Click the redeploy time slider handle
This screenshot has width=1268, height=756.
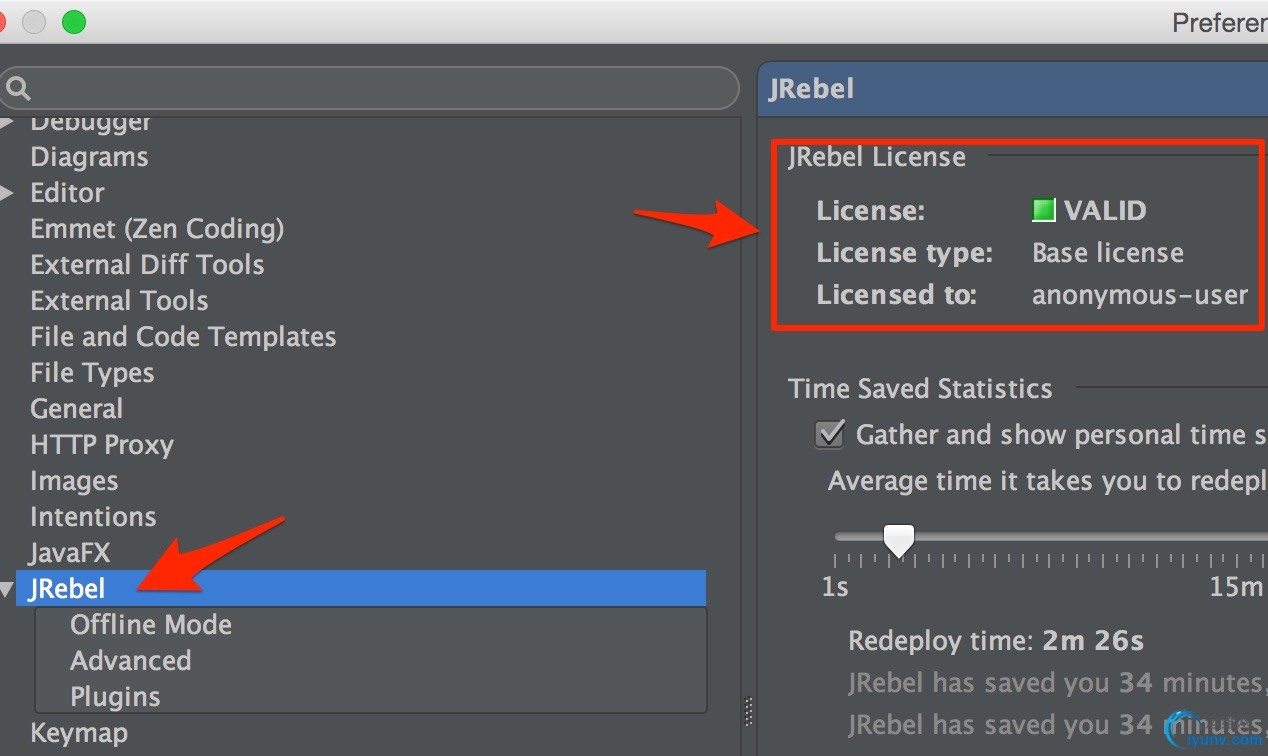coord(899,541)
